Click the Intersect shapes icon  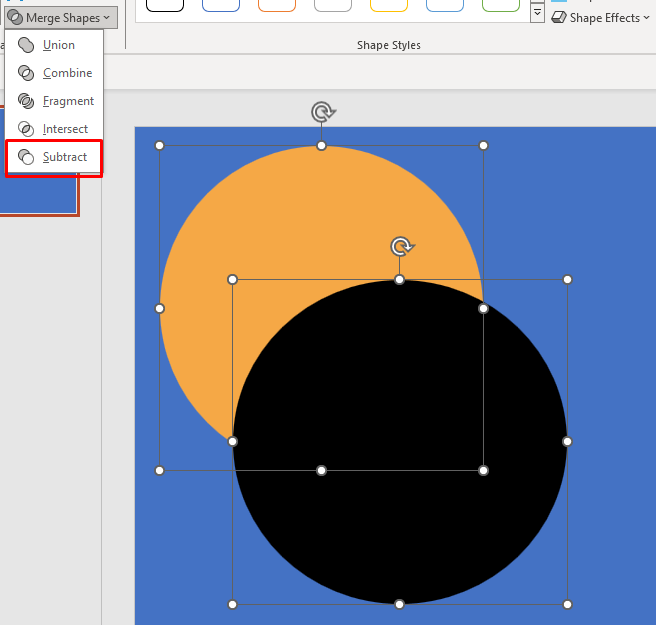click(27, 129)
